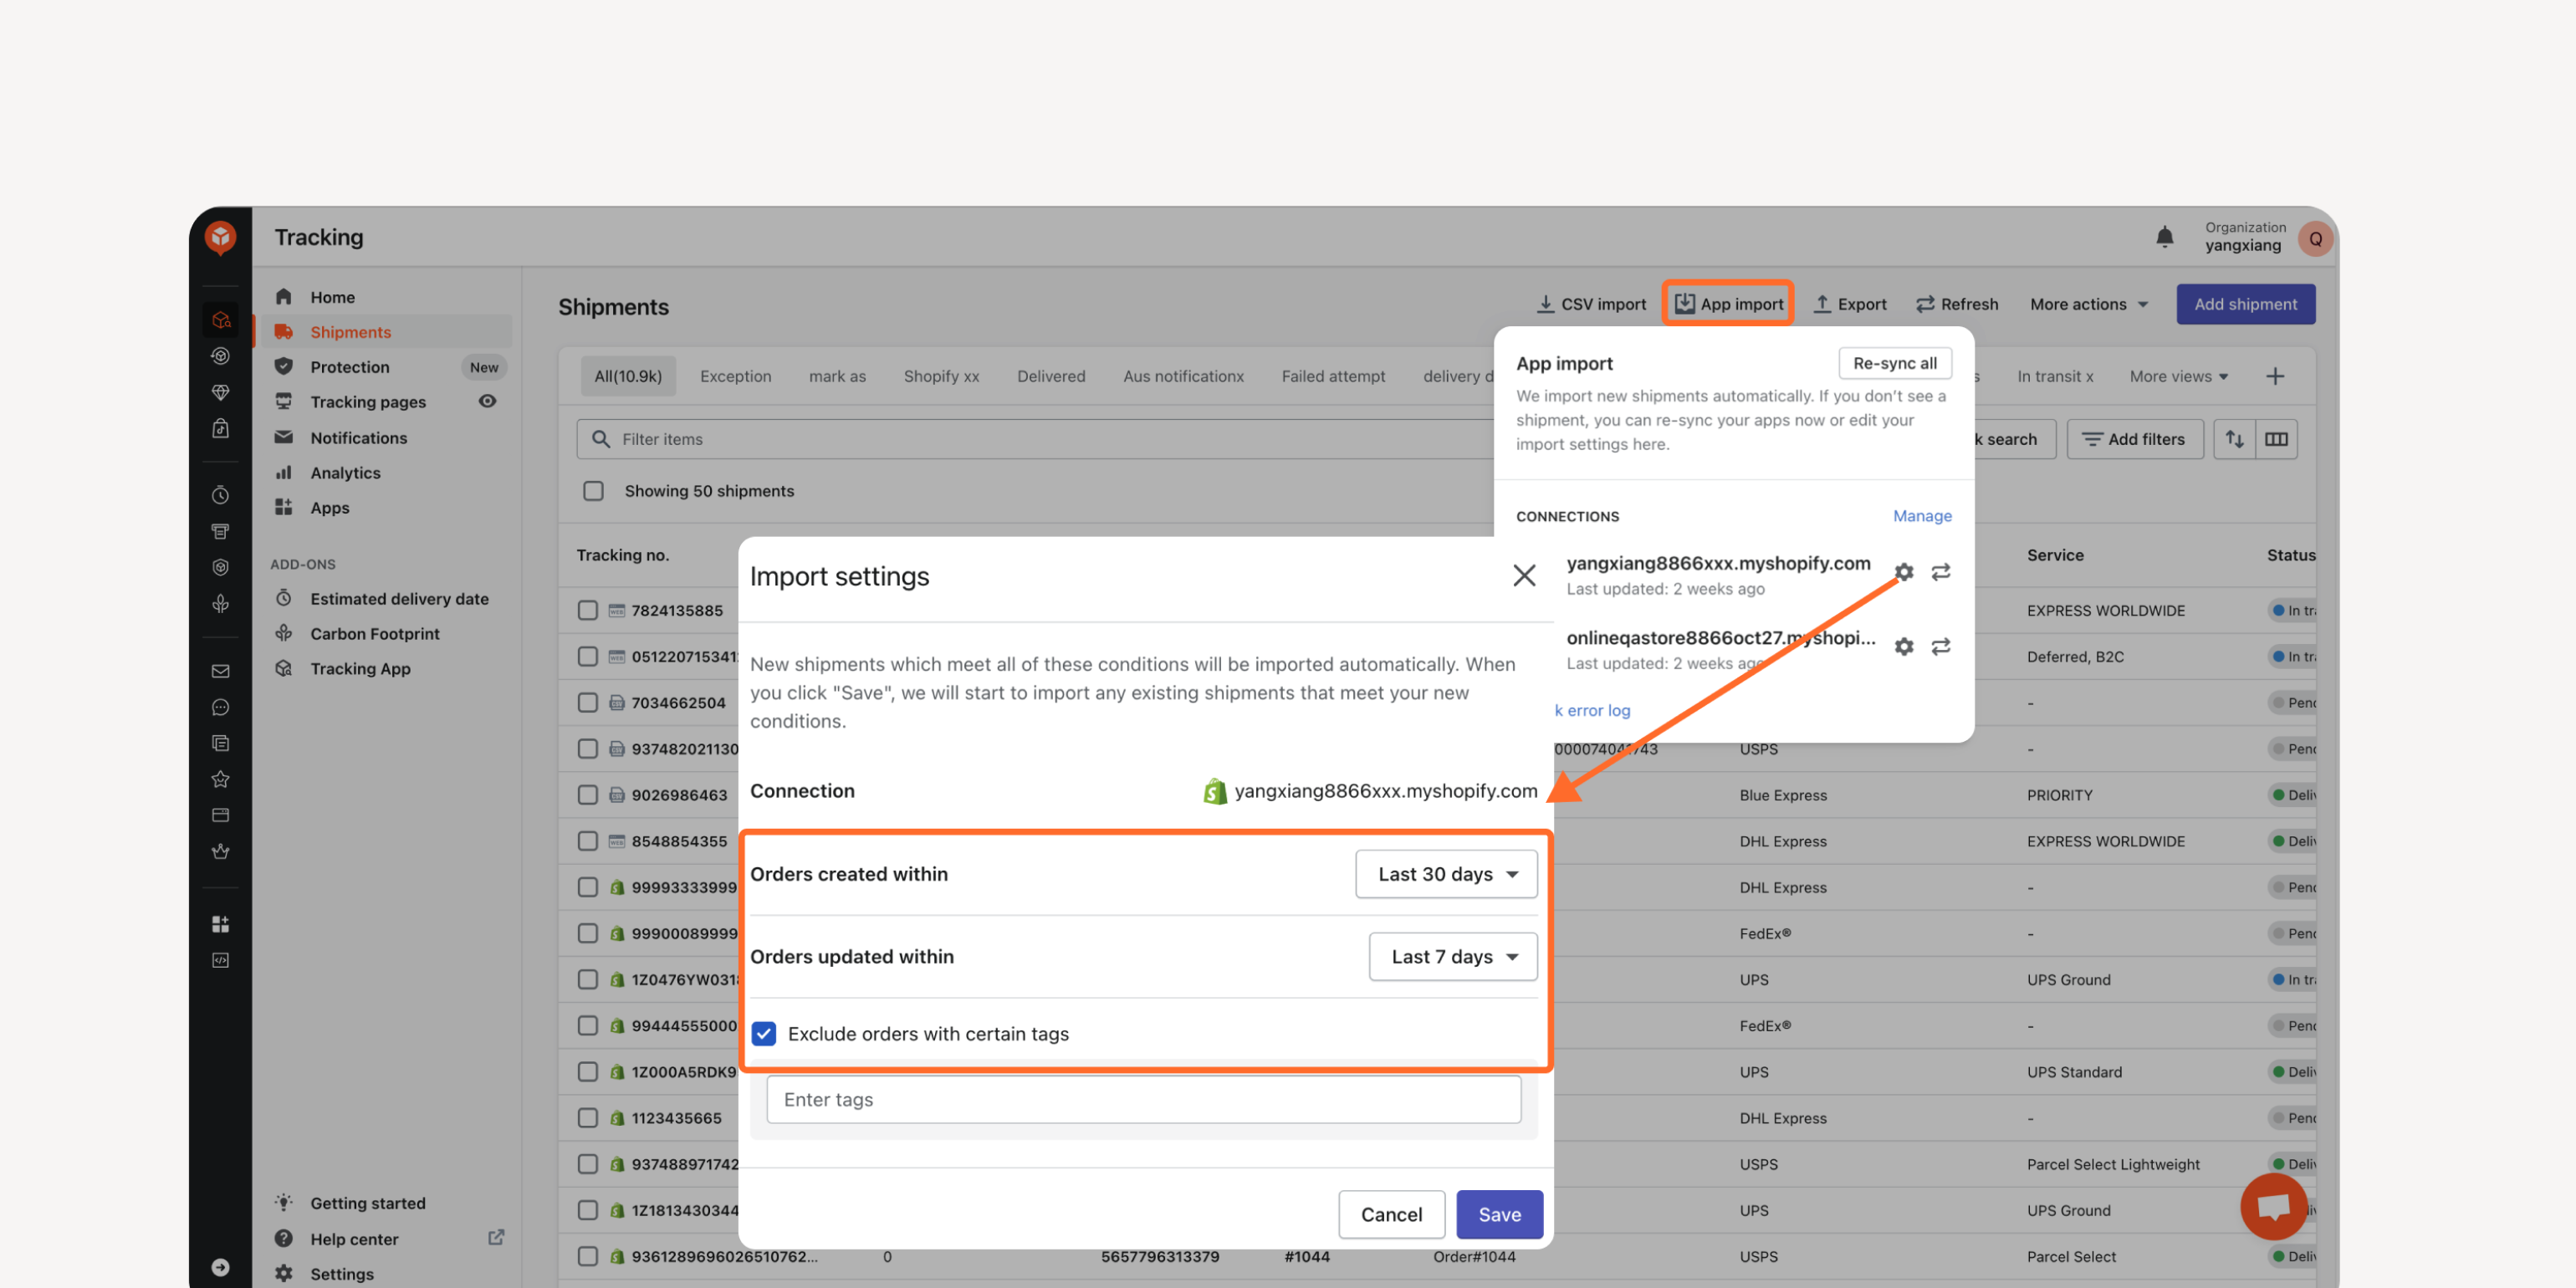Open the Manage connections link
This screenshot has width=2576, height=1288.
[x=1922, y=516]
